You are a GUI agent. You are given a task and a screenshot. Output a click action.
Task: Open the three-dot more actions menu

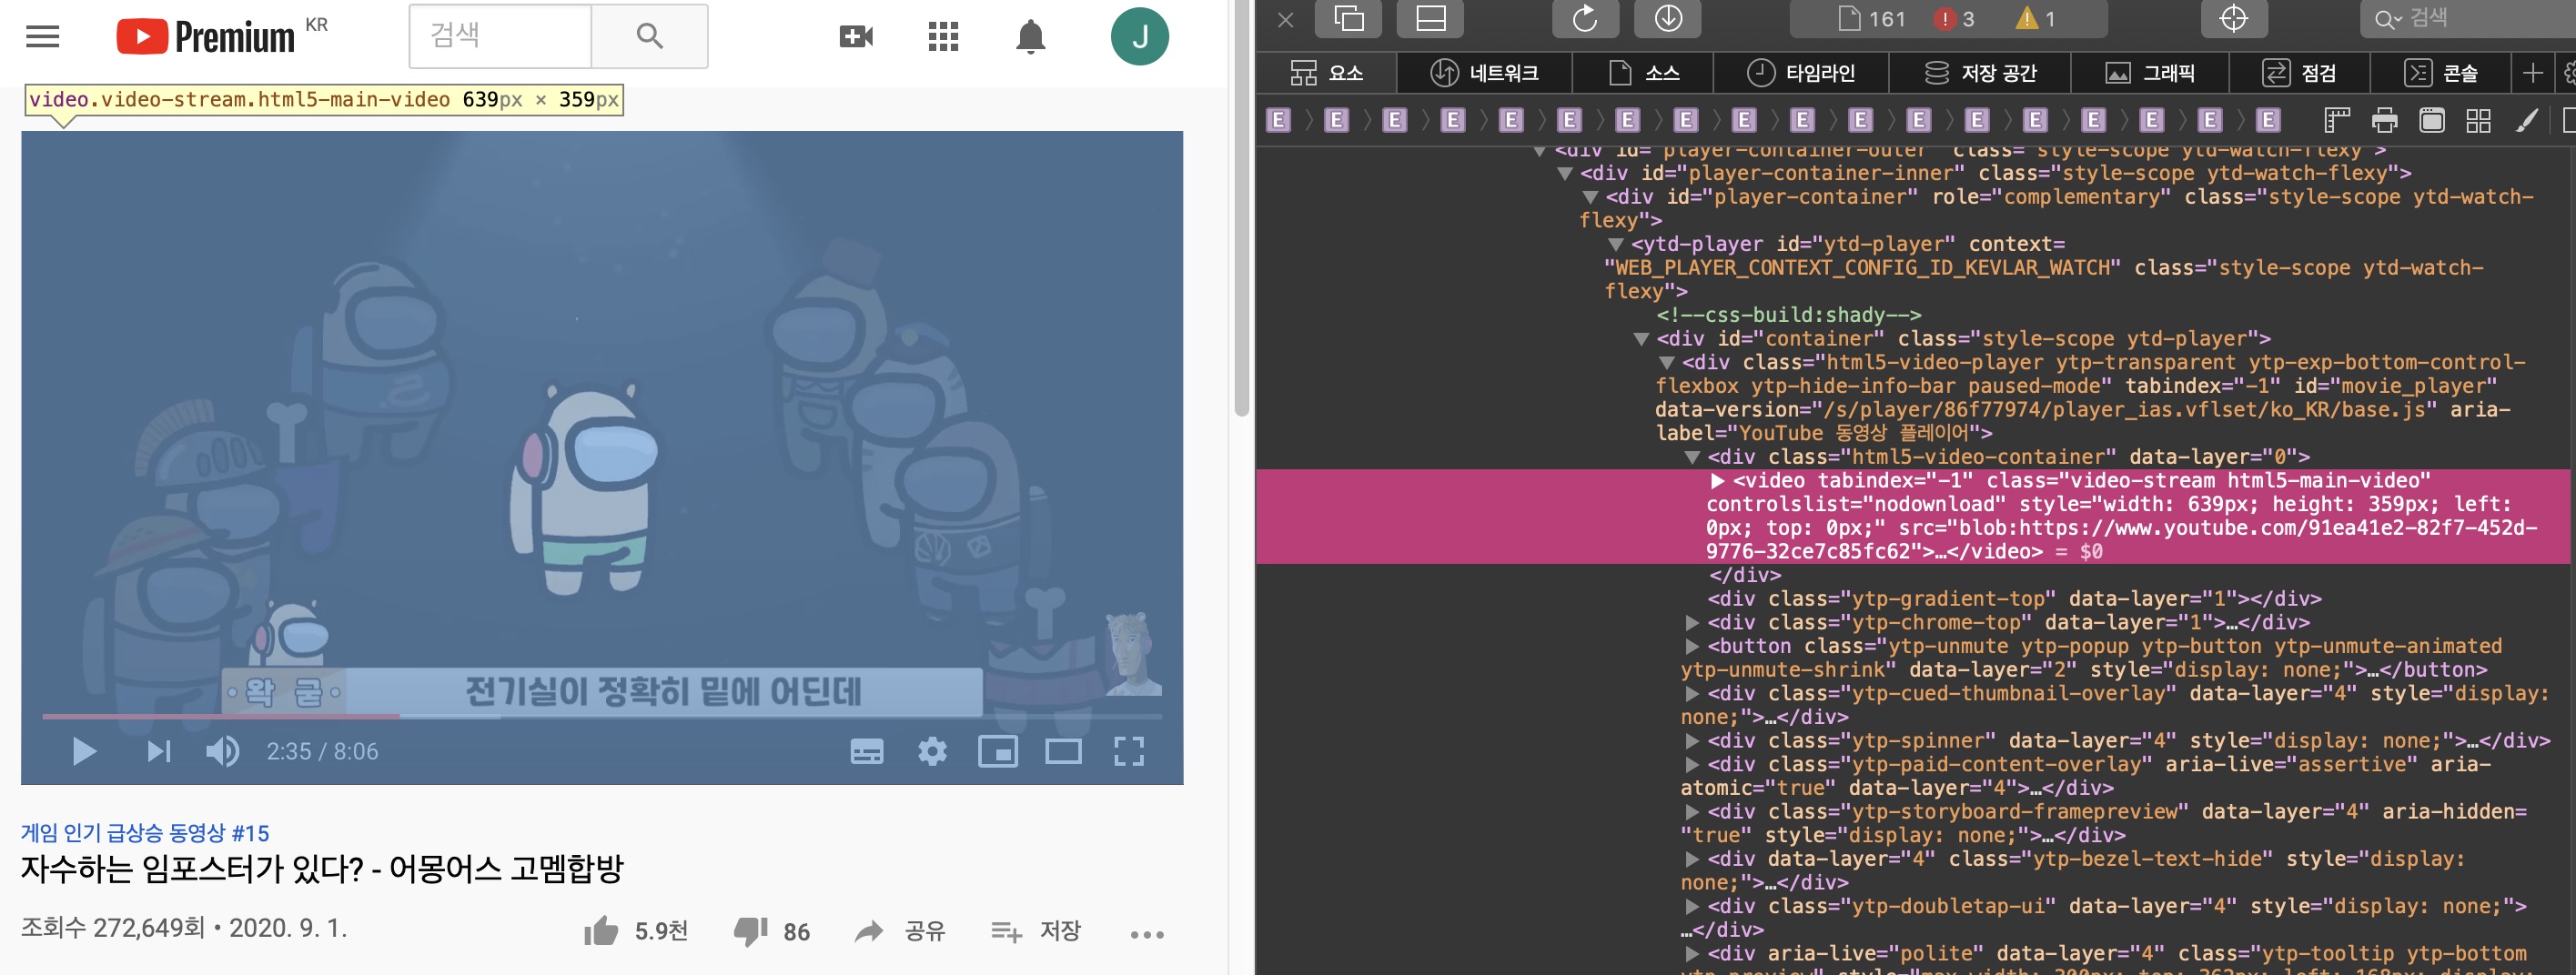coord(1147,934)
